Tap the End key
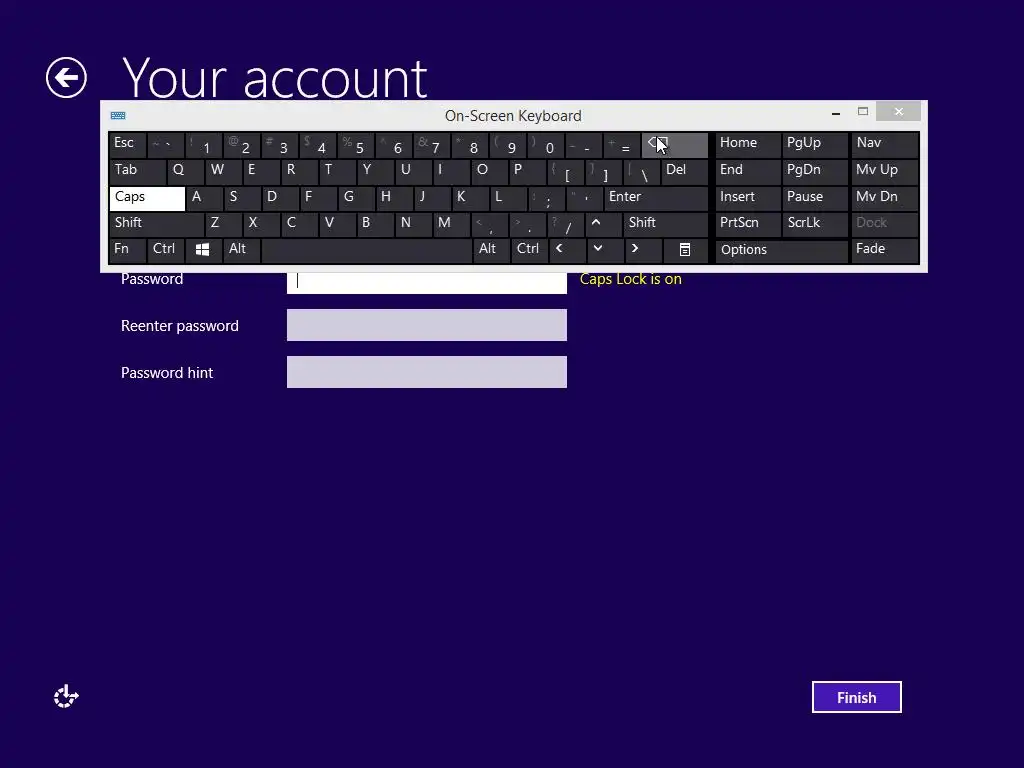1024x768 pixels. click(748, 172)
